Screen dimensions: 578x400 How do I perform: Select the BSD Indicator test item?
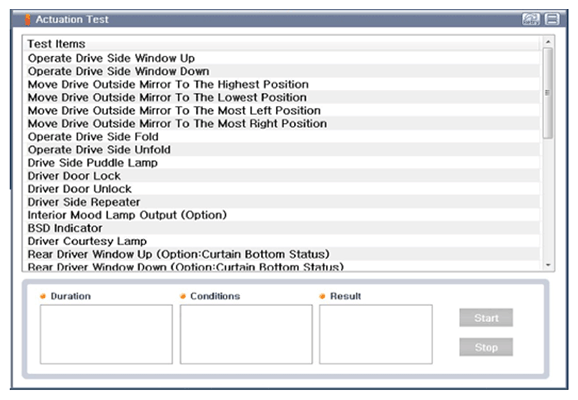pyautogui.click(x=283, y=228)
